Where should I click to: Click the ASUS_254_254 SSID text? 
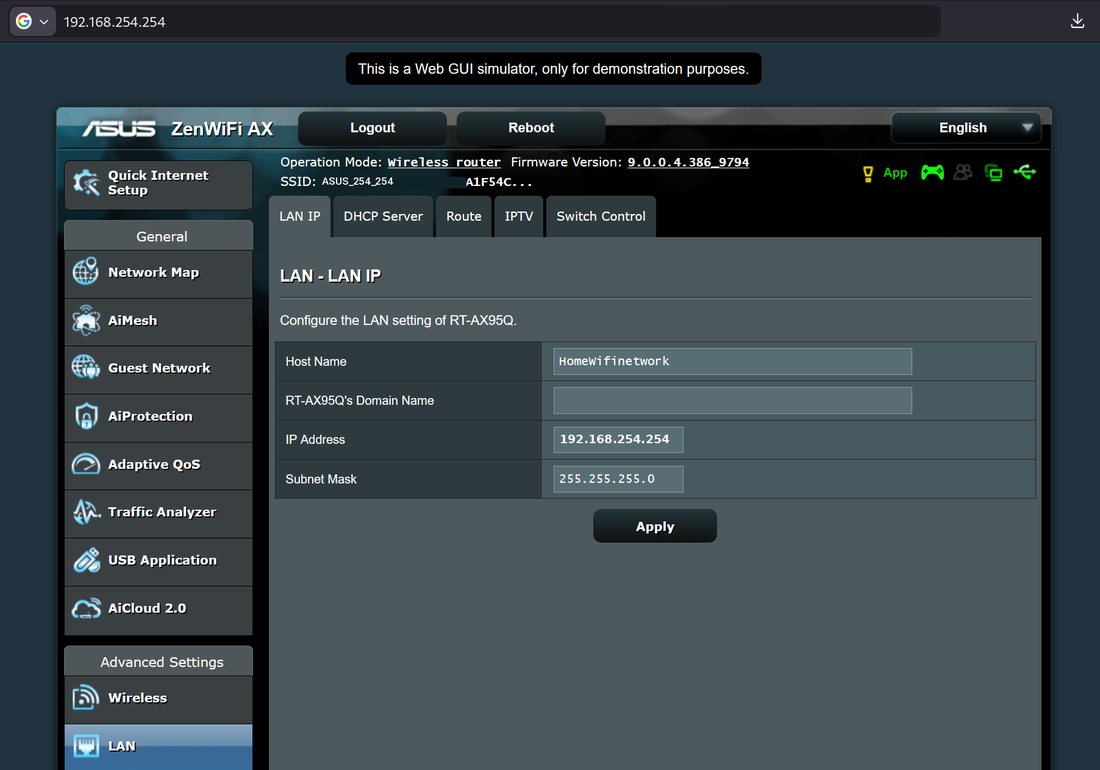[358, 182]
